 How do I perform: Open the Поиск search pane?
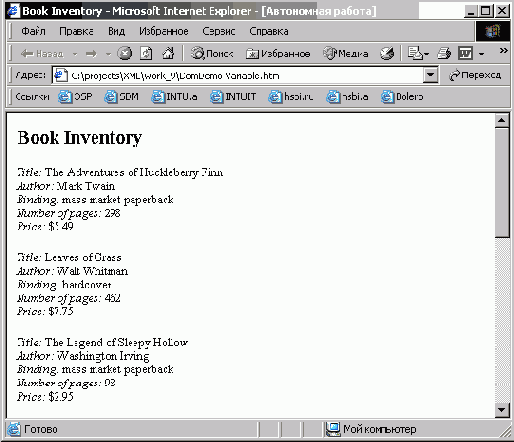[x=212, y=53]
